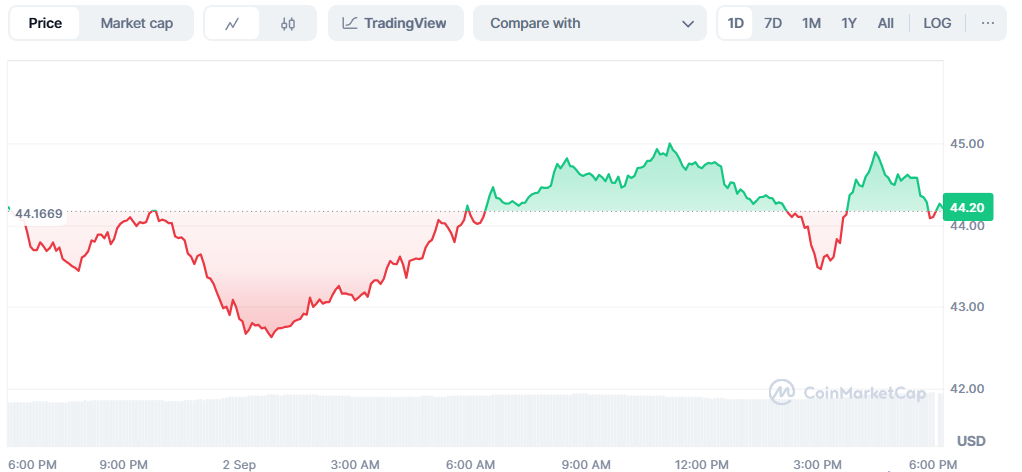Screen dimensions: 1022x472
Task: Open the TradingView chart mode
Action: click(x=395, y=23)
